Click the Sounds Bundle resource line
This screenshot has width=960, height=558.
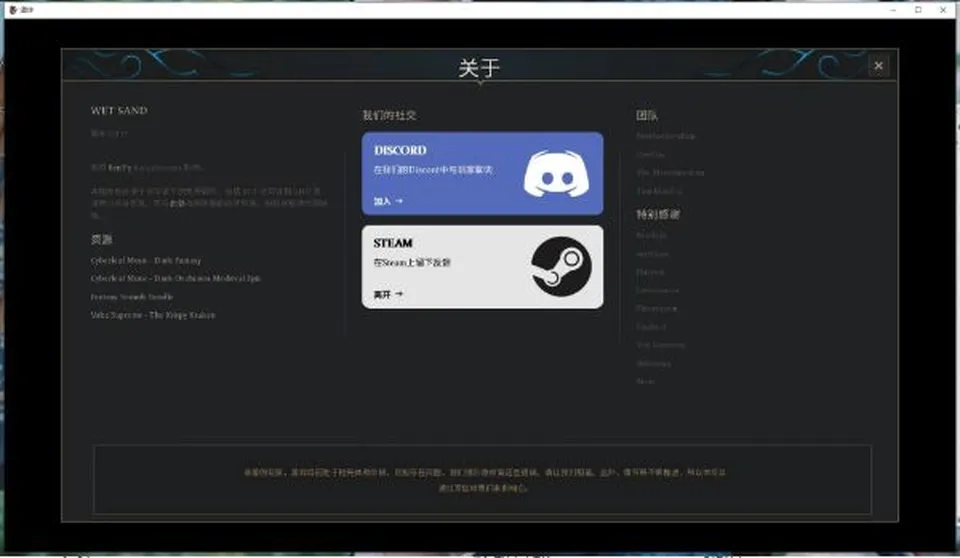[132, 296]
